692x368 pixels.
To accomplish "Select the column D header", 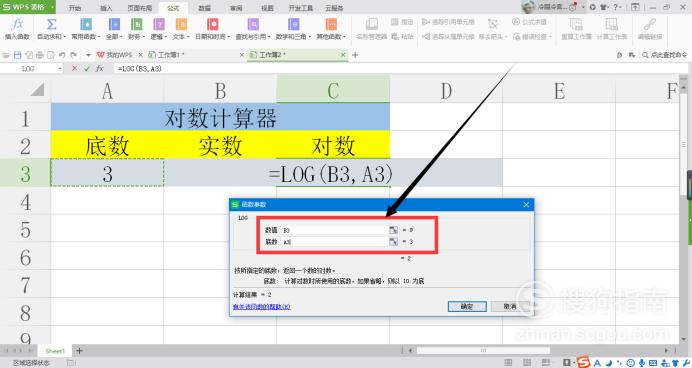I will pos(446,90).
